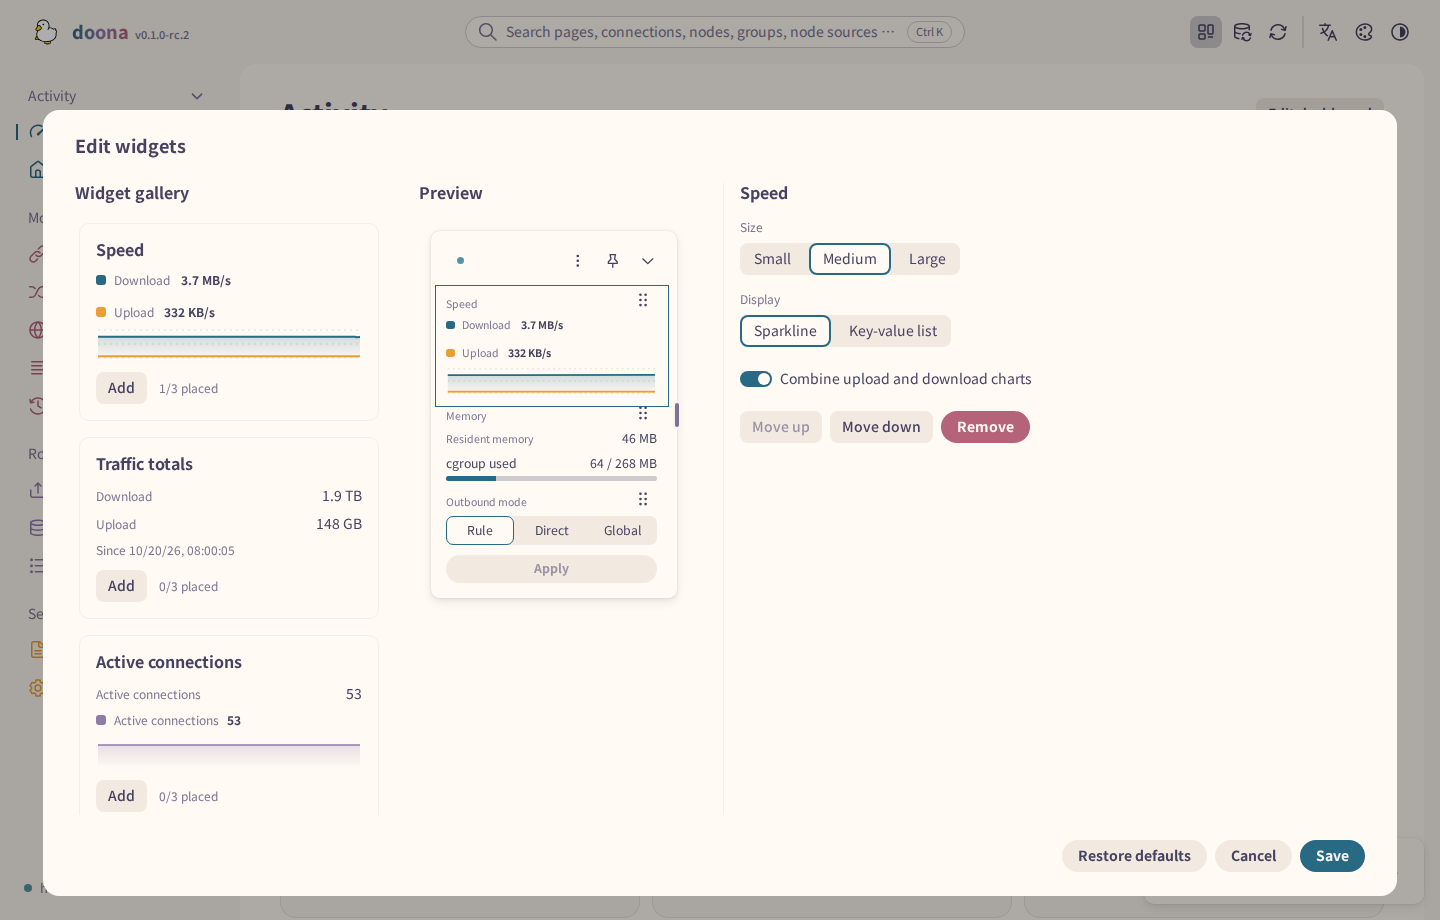The image size is (1440, 920).
Task: Click the refresh arrows icon in top bar
Action: [1278, 32]
